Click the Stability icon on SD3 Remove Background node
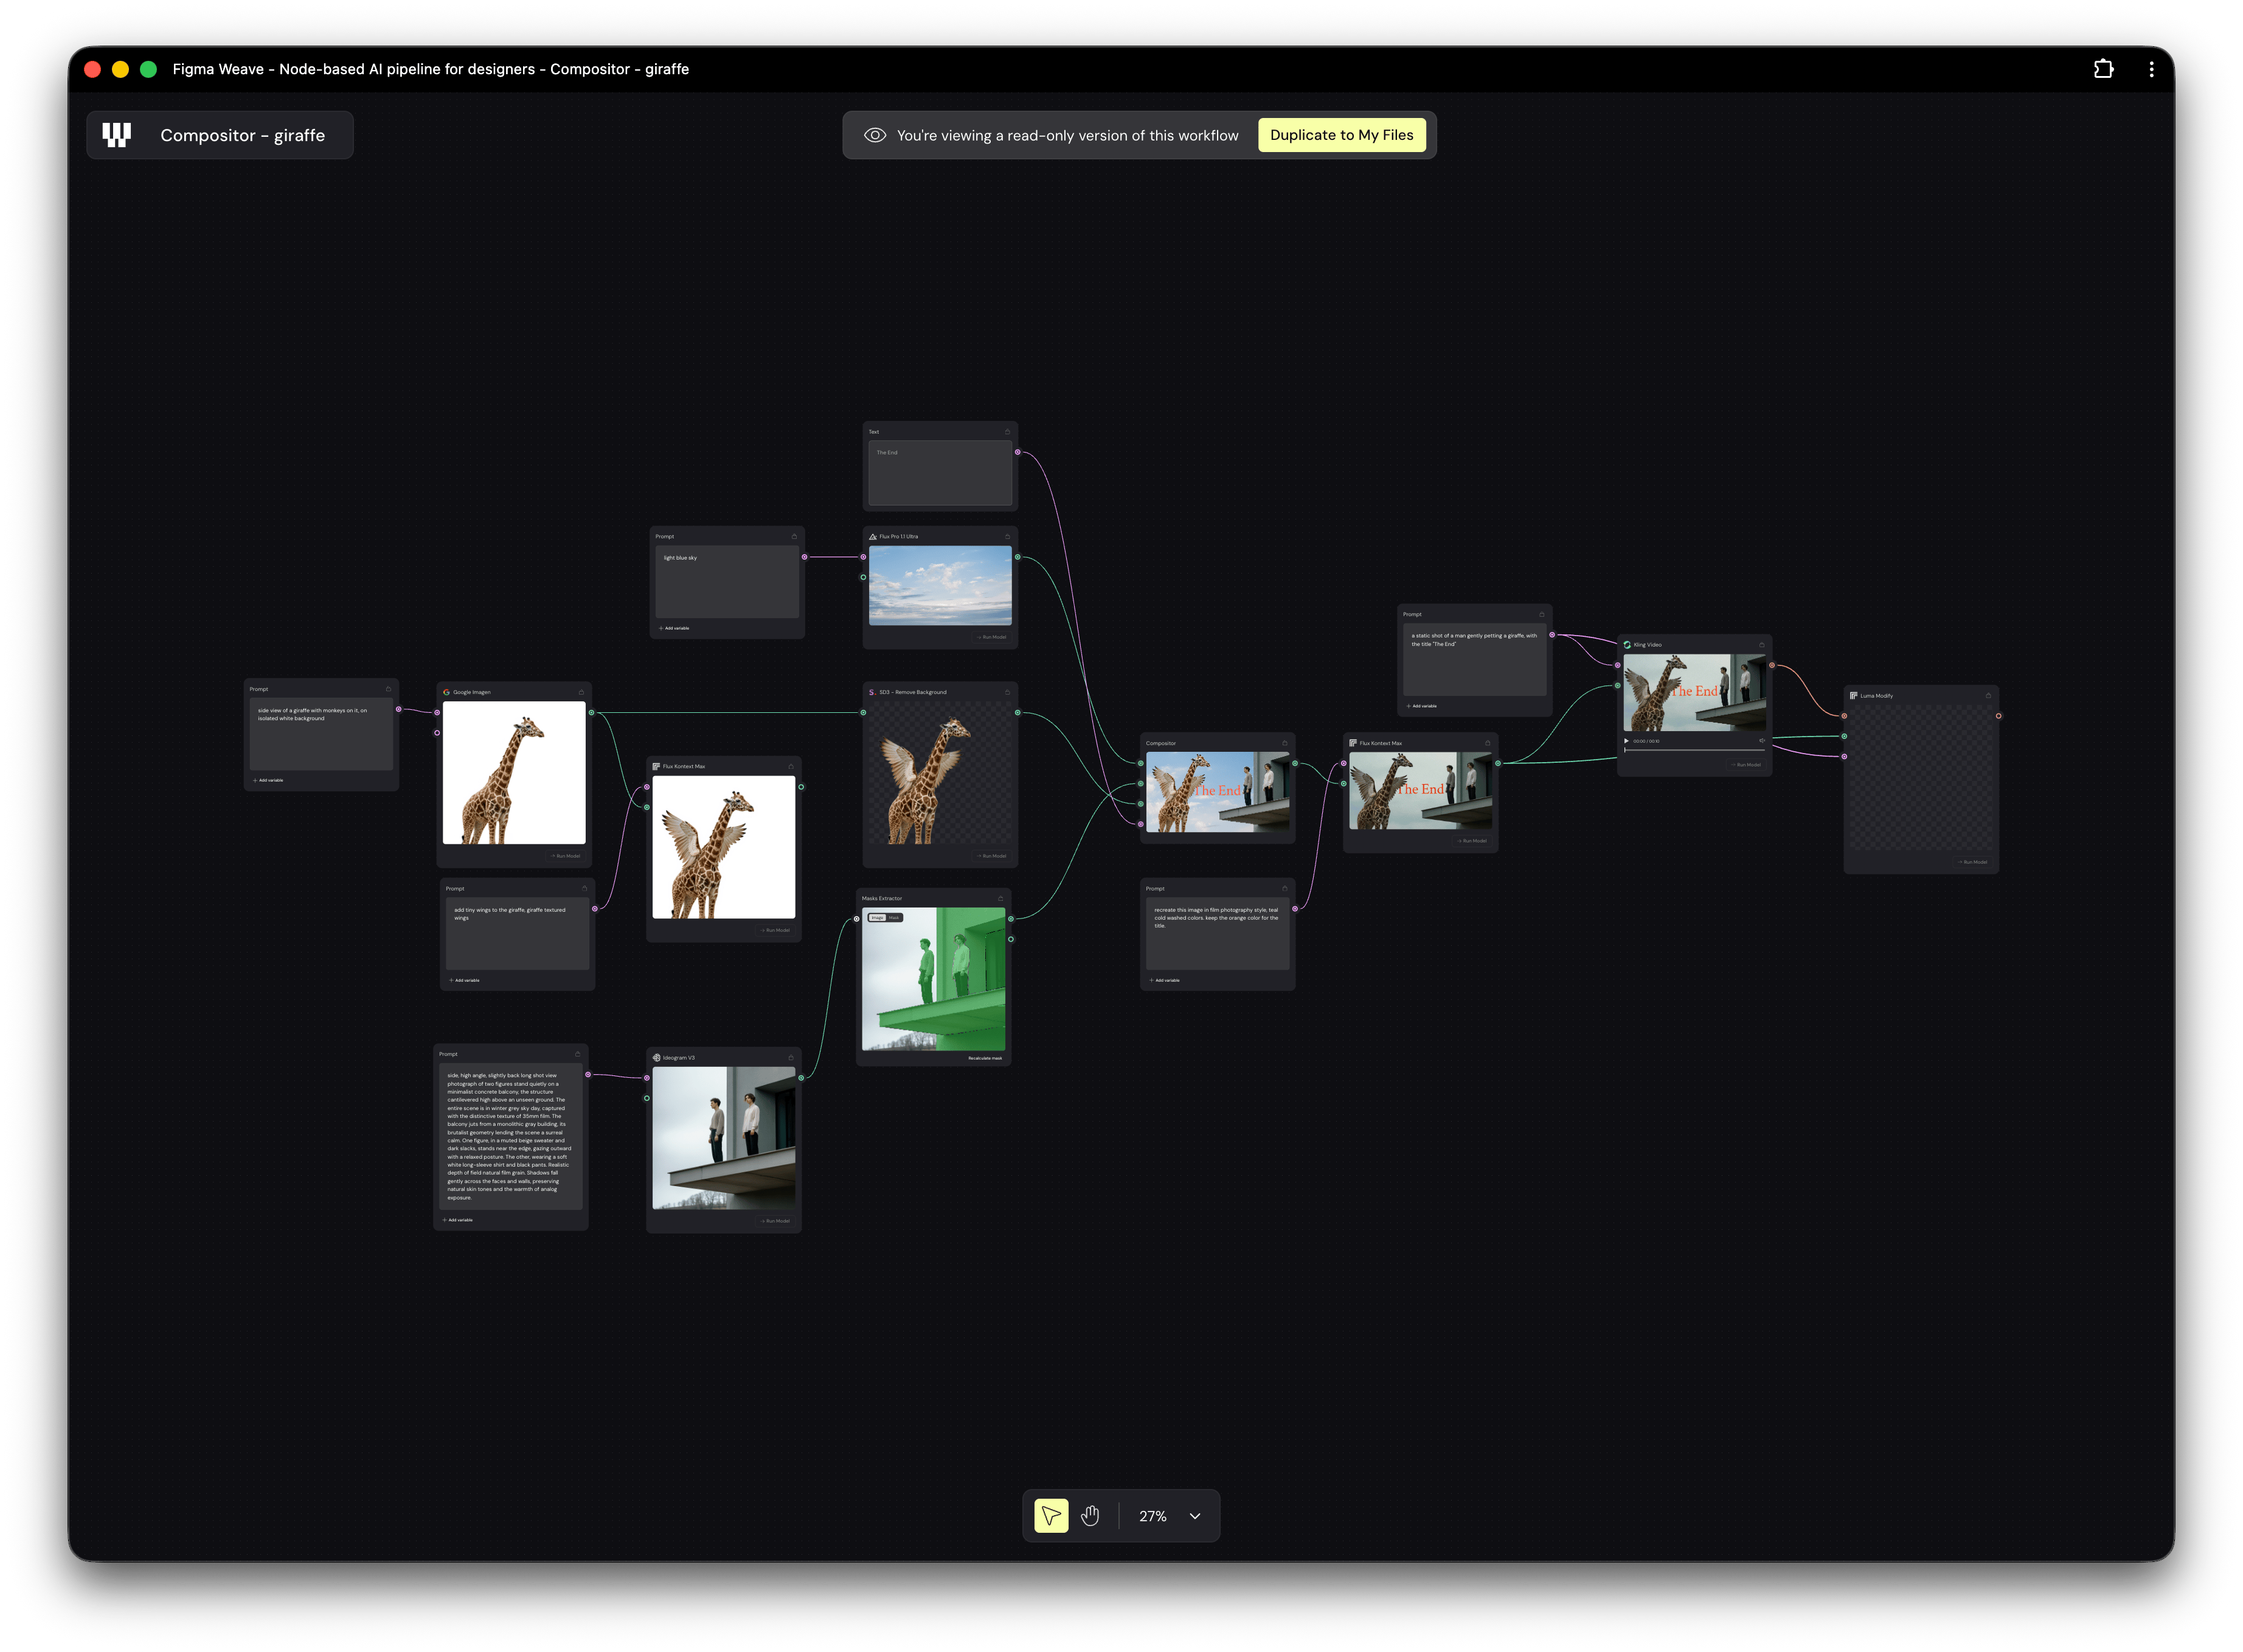Screen dimensions: 2243x1652 [x=872, y=693]
